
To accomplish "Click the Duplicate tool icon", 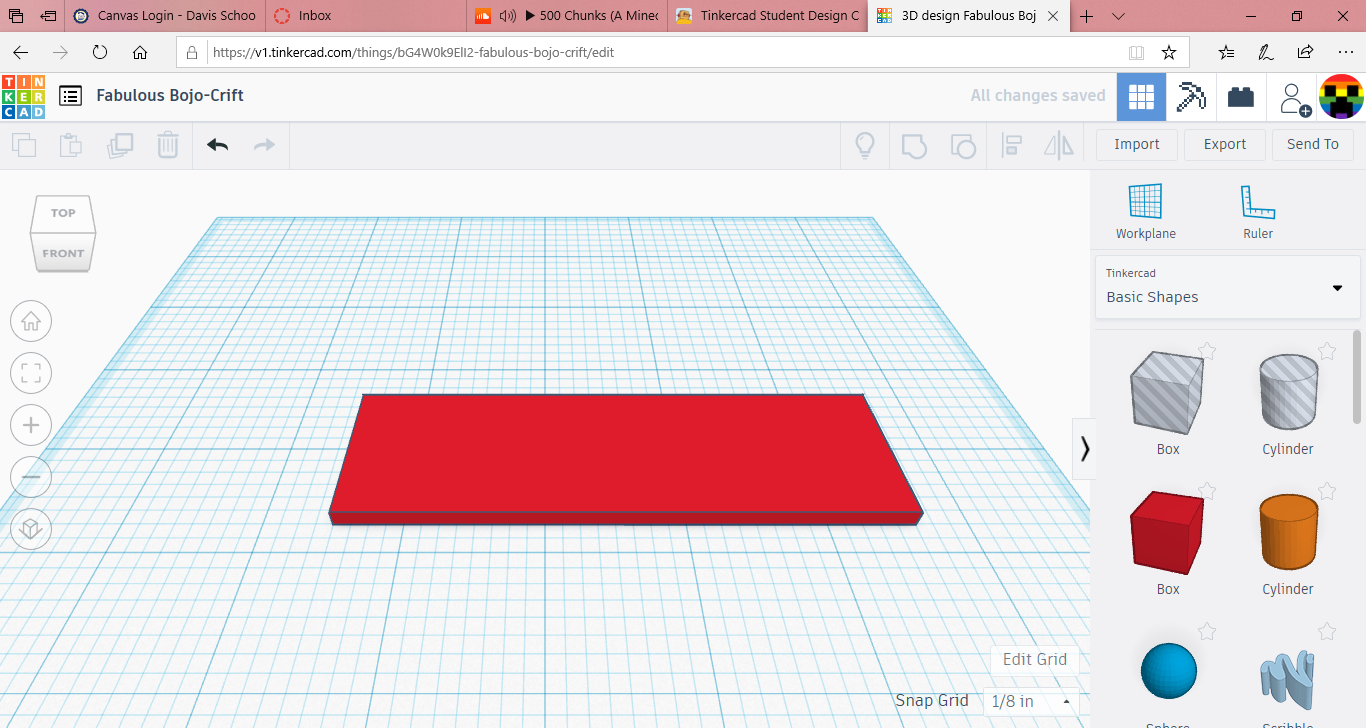I will click(120, 145).
